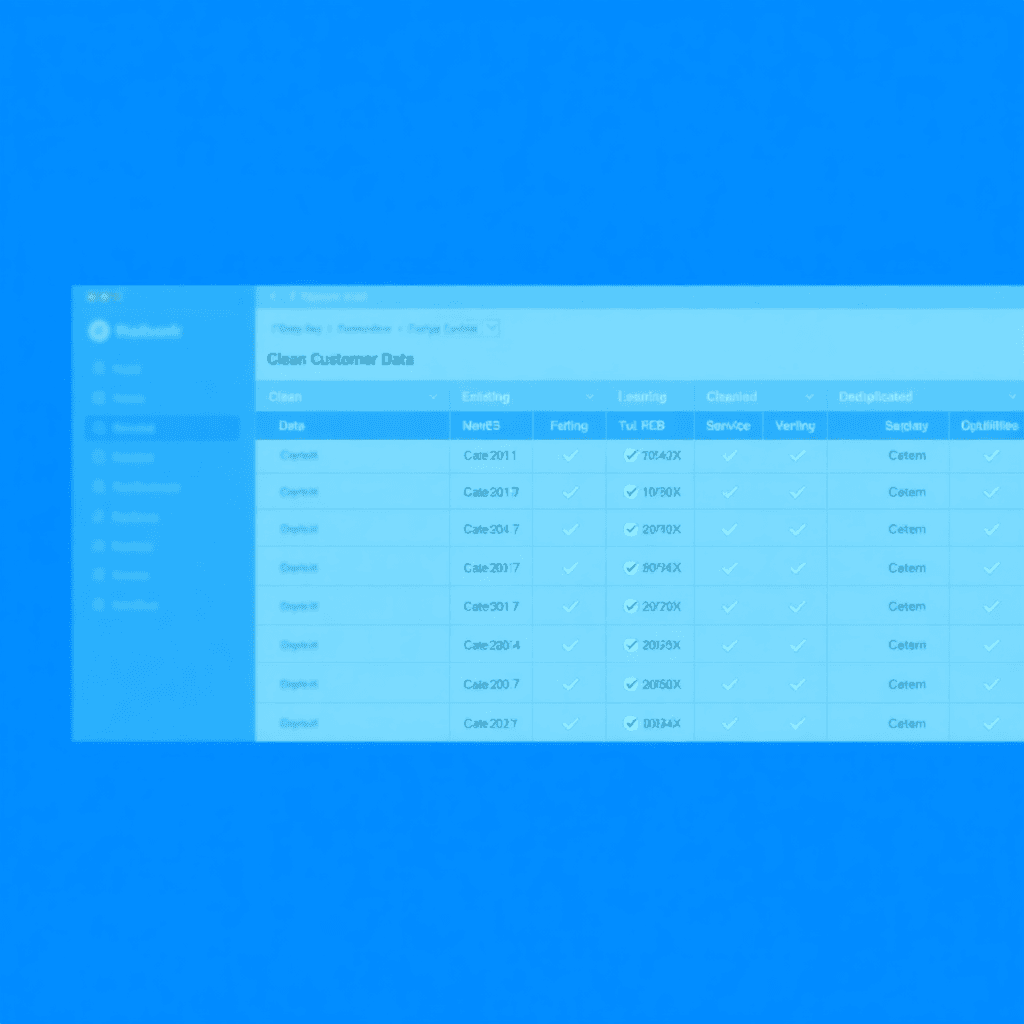Image resolution: width=1024 pixels, height=1024 pixels.
Task: Open the dropdown at the breadcrumb's end
Action: pos(491,328)
